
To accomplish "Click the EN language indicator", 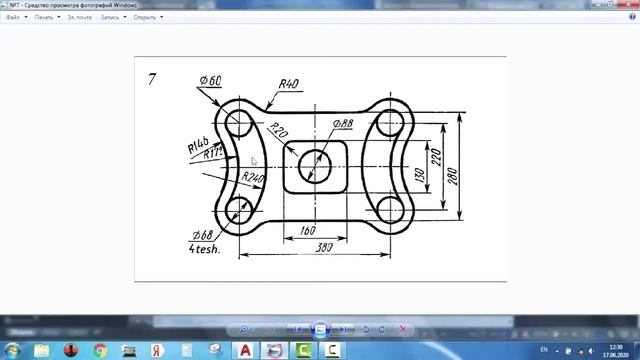I will [544, 350].
